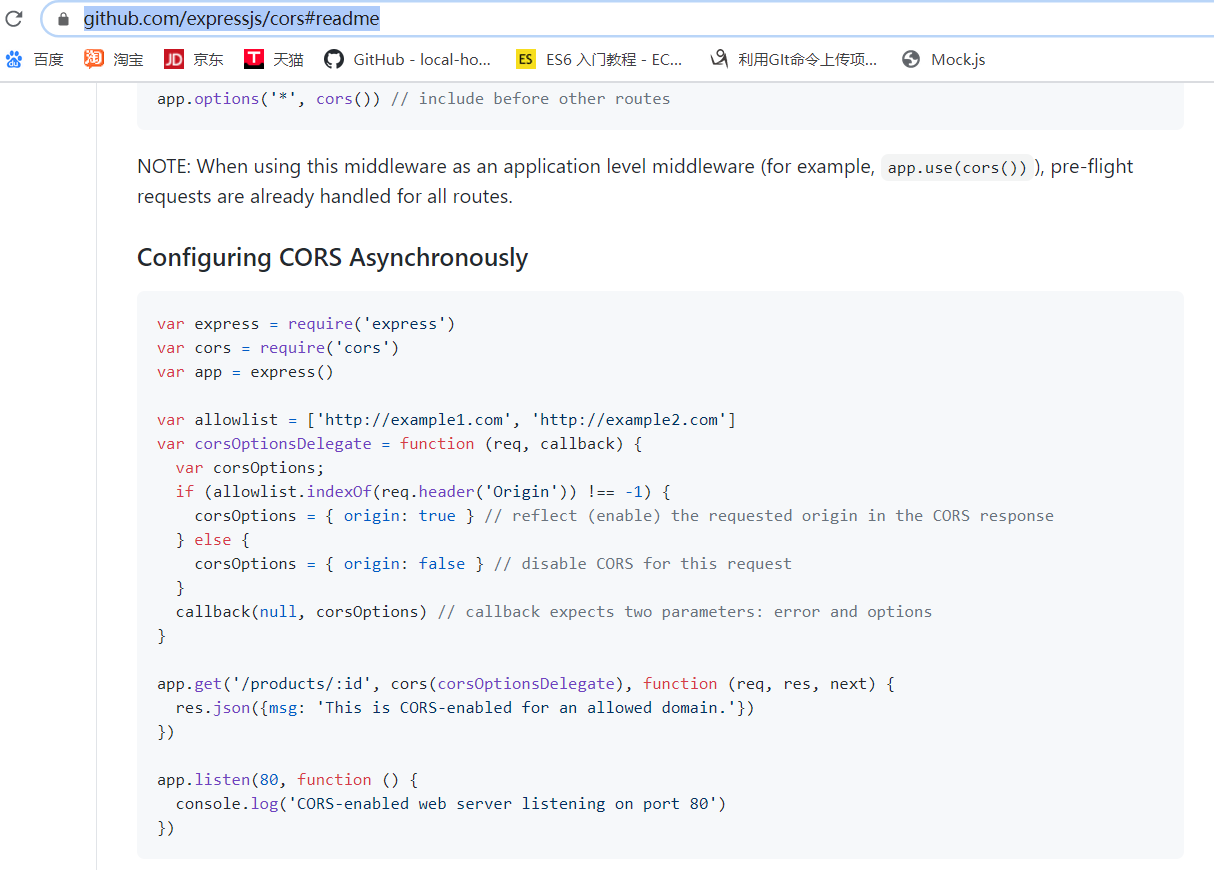Screen dimensions: 1214x870
Task: Click the lock icon in address bar
Action: pos(63,19)
